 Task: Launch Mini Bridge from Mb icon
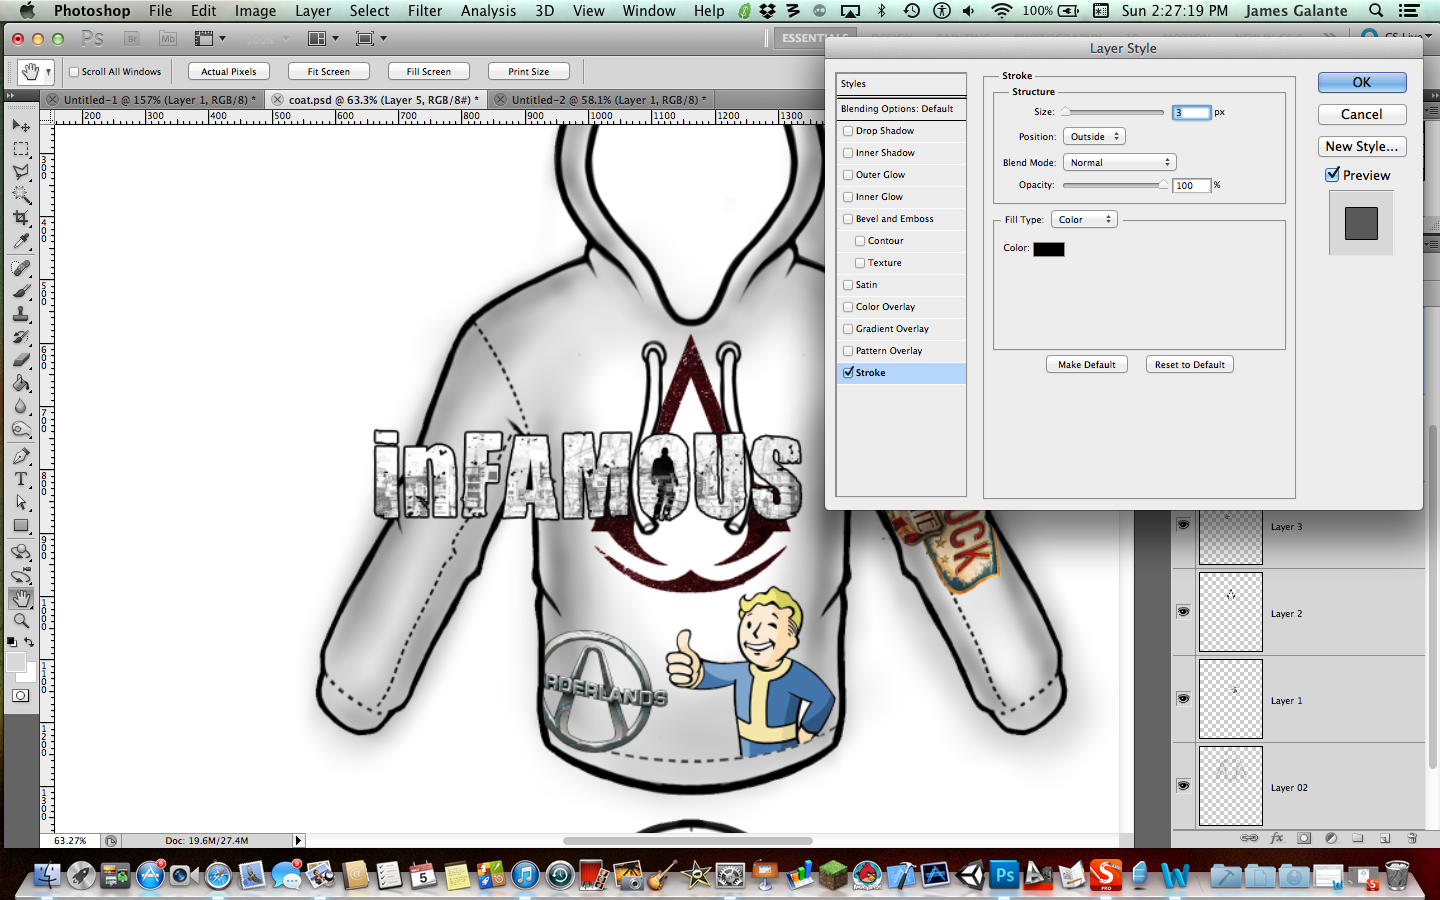[x=168, y=38]
